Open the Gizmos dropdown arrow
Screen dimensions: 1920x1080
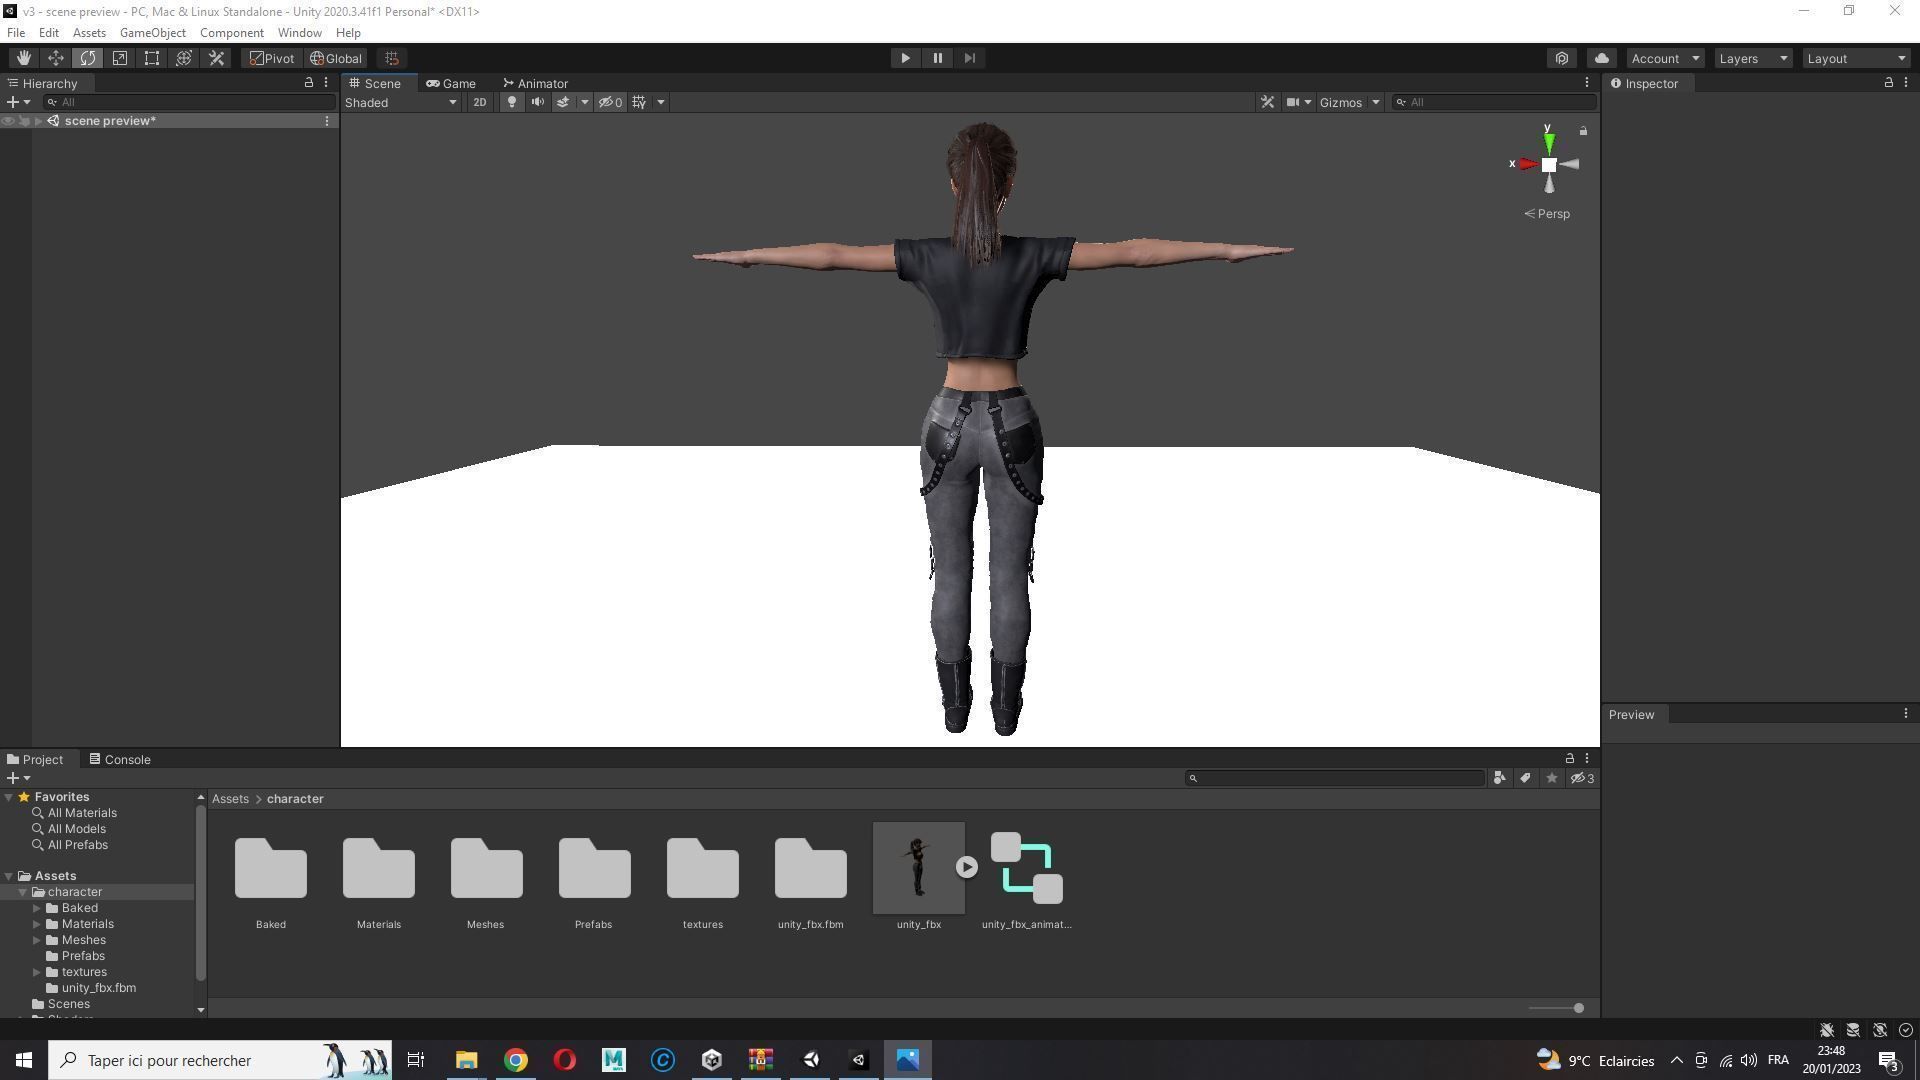[x=1375, y=102]
